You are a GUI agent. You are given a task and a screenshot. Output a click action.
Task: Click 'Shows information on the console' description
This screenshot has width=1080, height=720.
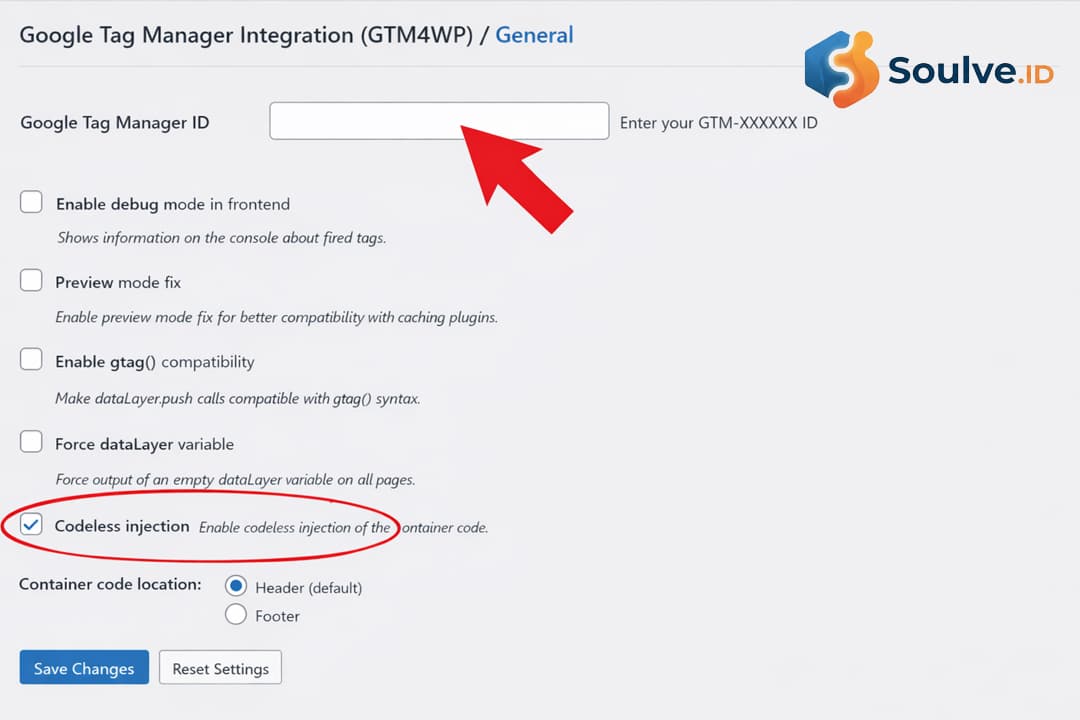[x=221, y=238]
